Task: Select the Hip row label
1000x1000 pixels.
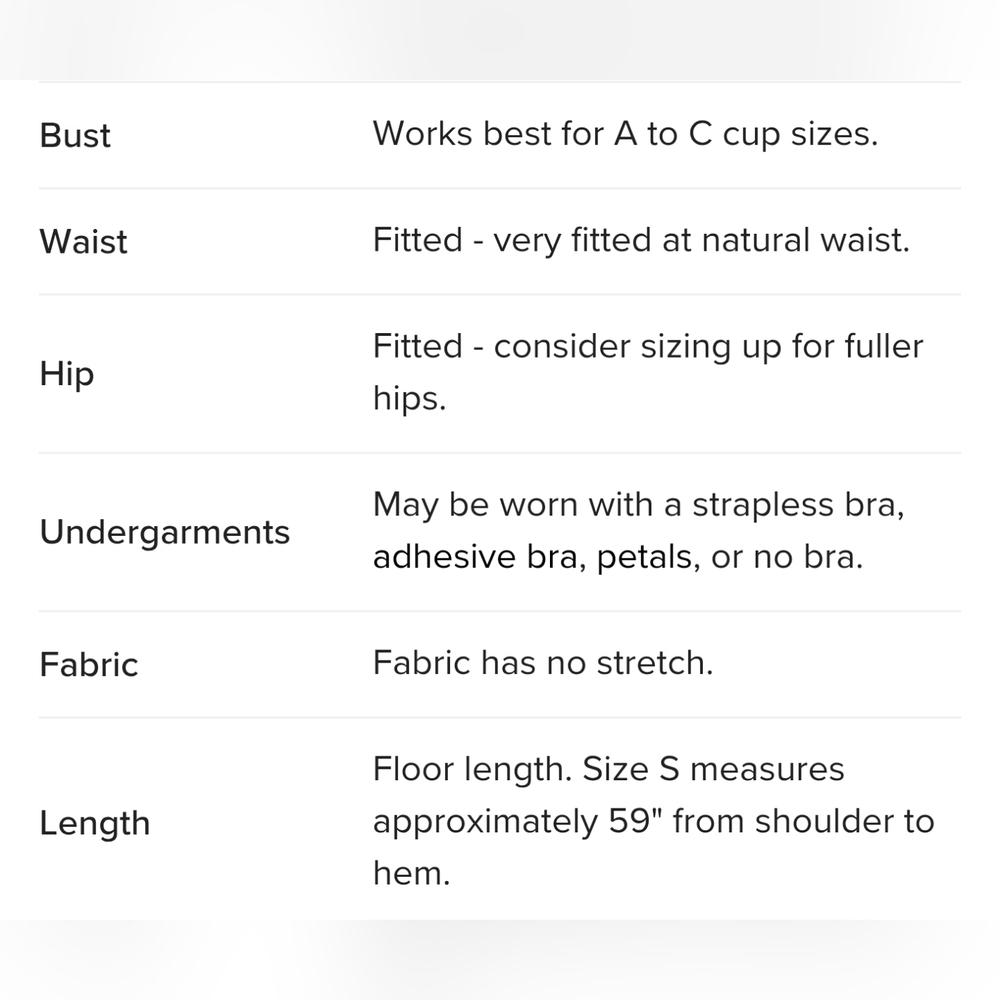Action: coord(66,374)
